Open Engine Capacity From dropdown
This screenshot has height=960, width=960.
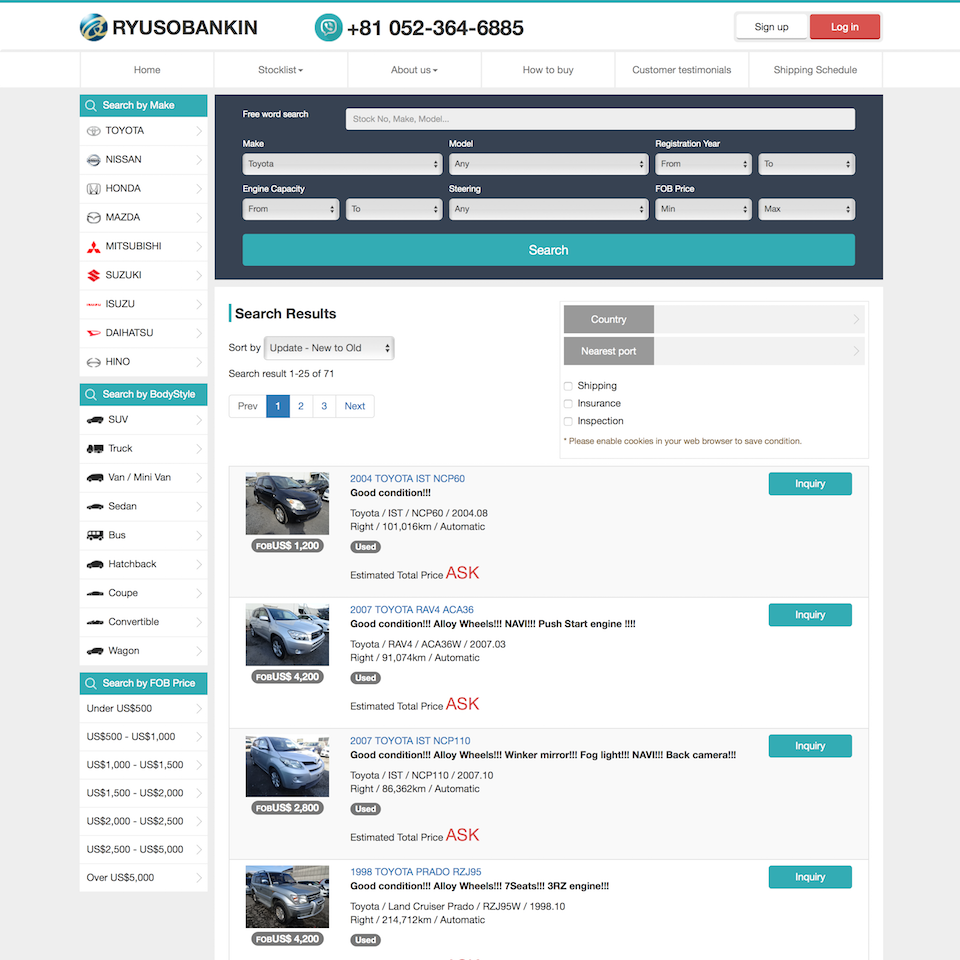291,209
